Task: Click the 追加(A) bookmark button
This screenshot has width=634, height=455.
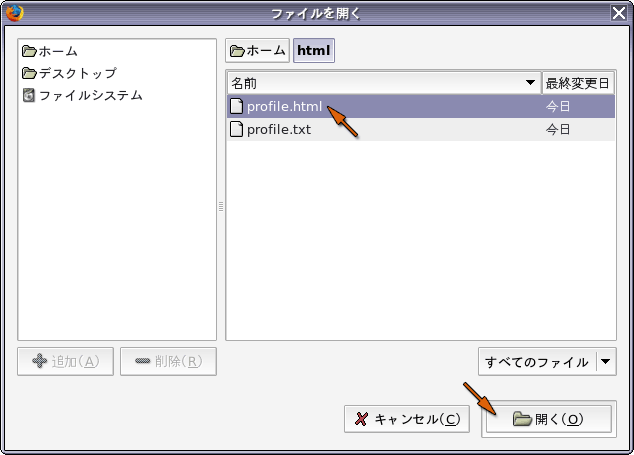Action: pyautogui.click(x=66, y=361)
